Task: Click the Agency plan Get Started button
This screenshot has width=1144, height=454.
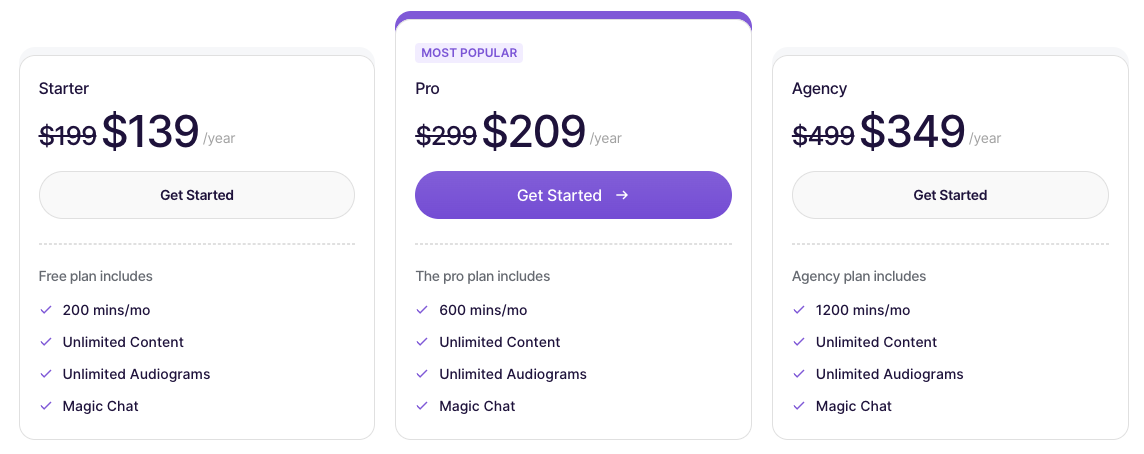Action: pyautogui.click(x=949, y=195)
